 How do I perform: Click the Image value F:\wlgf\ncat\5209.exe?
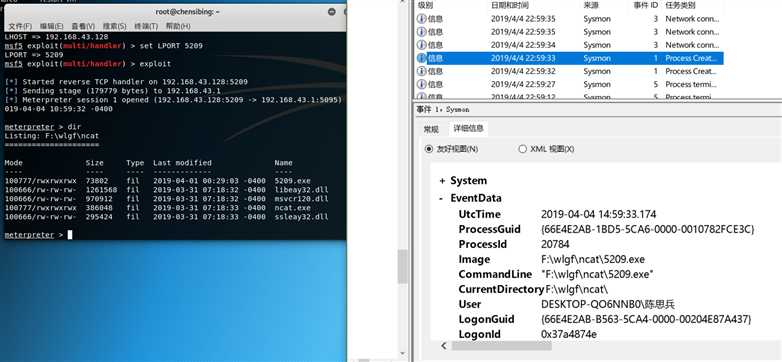tap(593, 259)
